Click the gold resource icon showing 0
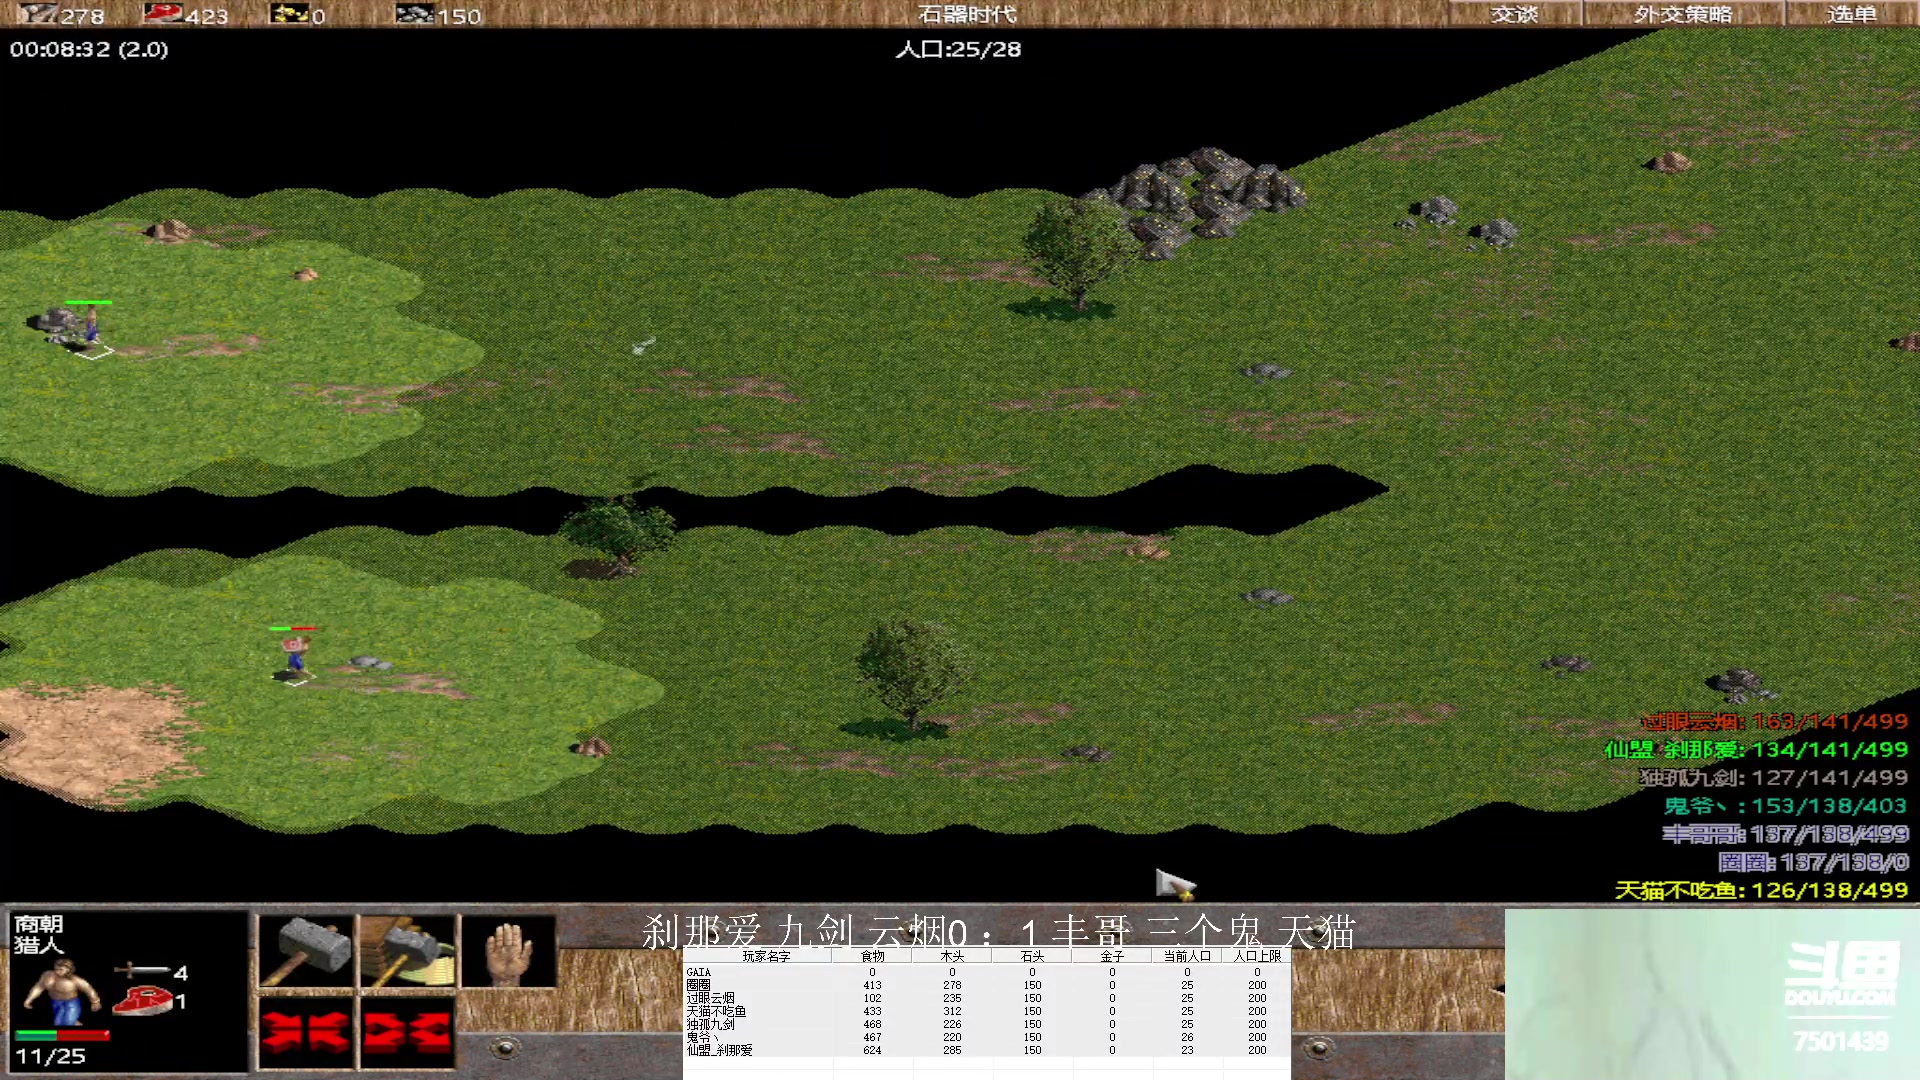Screen dimensions: 1920x1080 point(290,14)
